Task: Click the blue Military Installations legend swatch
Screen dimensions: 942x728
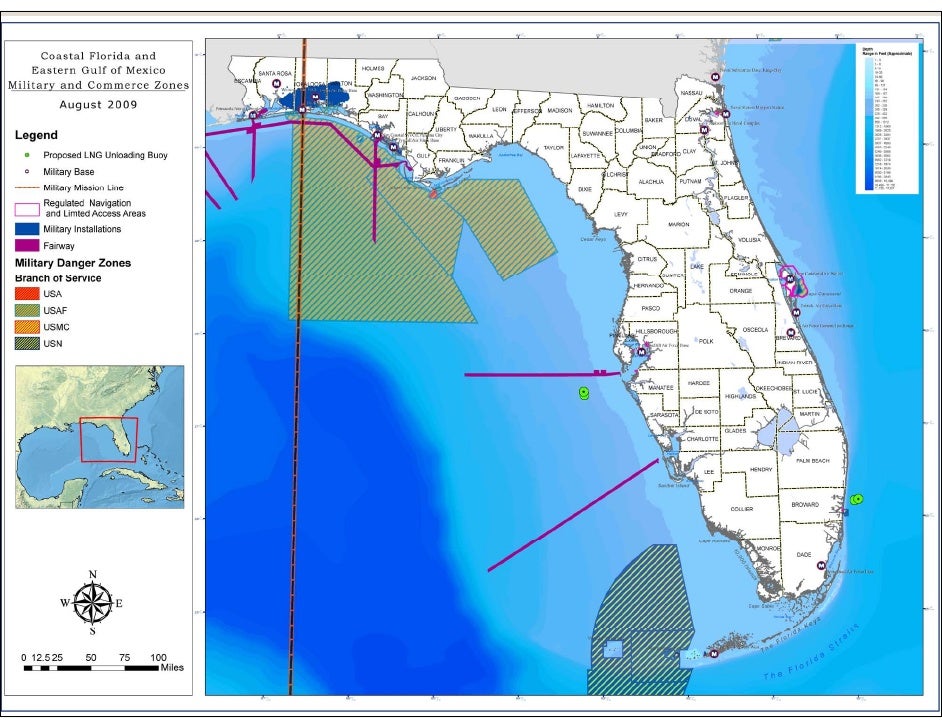Action: click(27, 229)
